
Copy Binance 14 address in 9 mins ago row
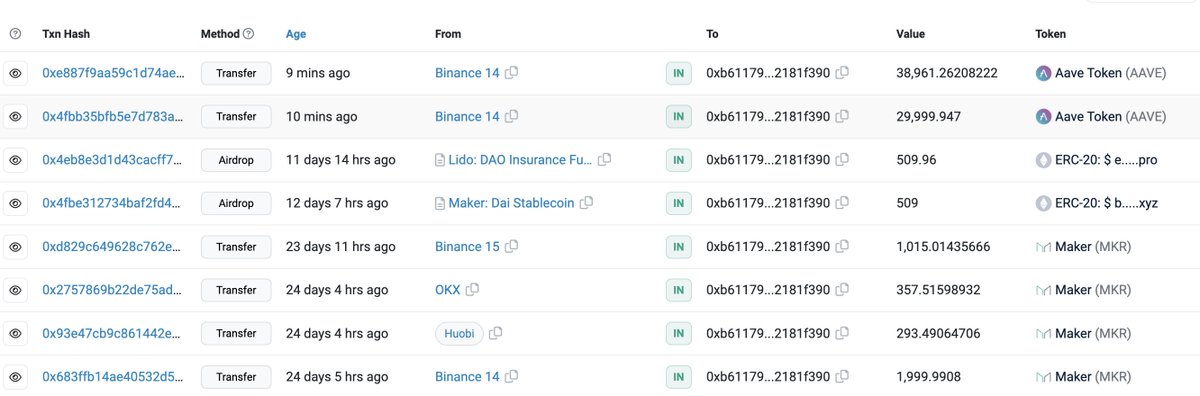pyautogui.click(x=512, y=73)
